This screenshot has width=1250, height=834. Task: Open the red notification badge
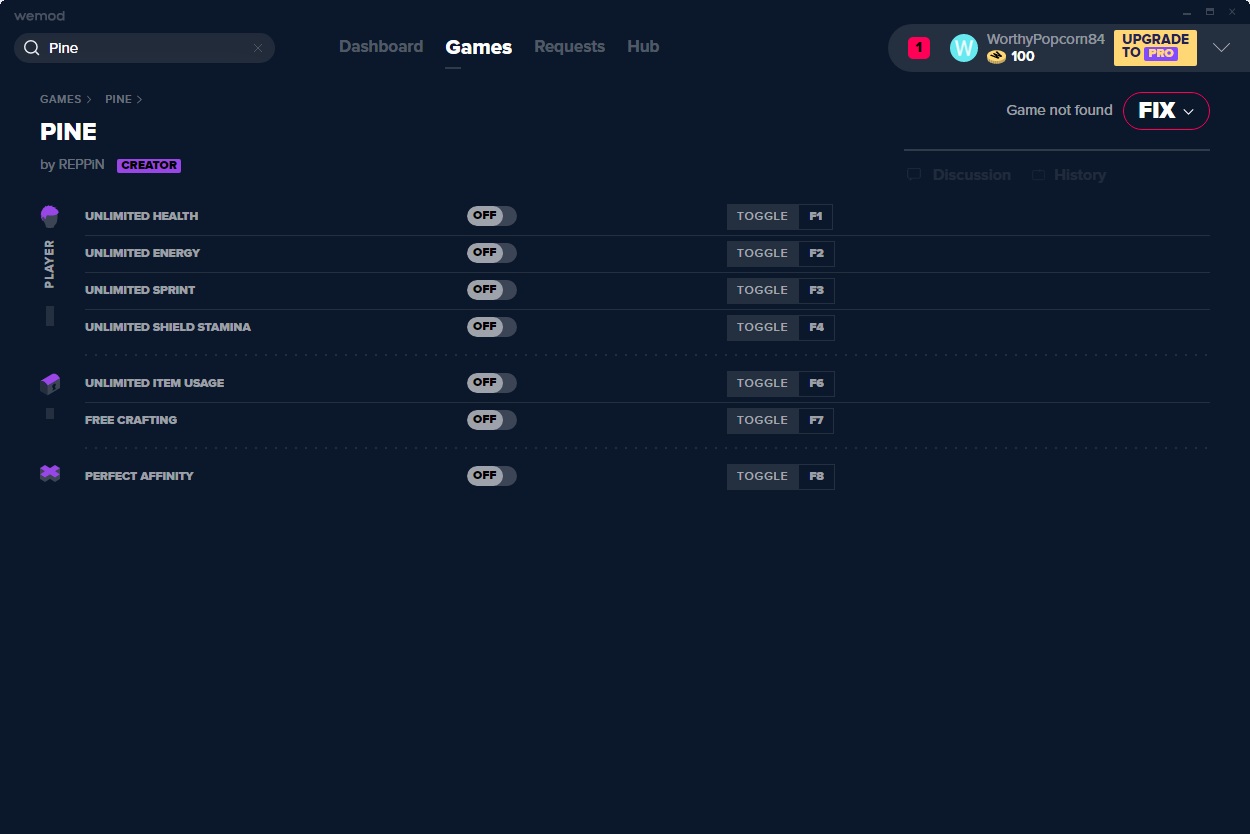tap(919, 47)
